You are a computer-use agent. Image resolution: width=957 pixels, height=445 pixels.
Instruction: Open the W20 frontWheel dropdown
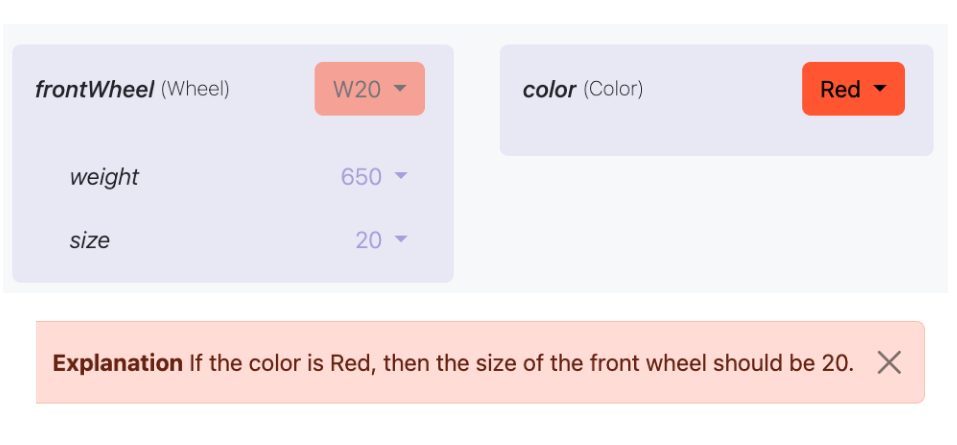[369, 89]
